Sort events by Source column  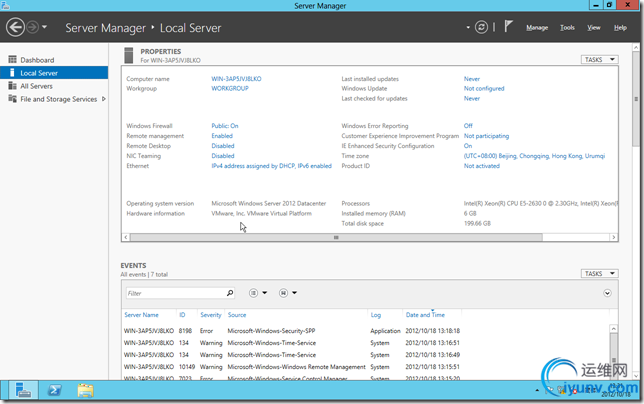[x=237, y=315]
